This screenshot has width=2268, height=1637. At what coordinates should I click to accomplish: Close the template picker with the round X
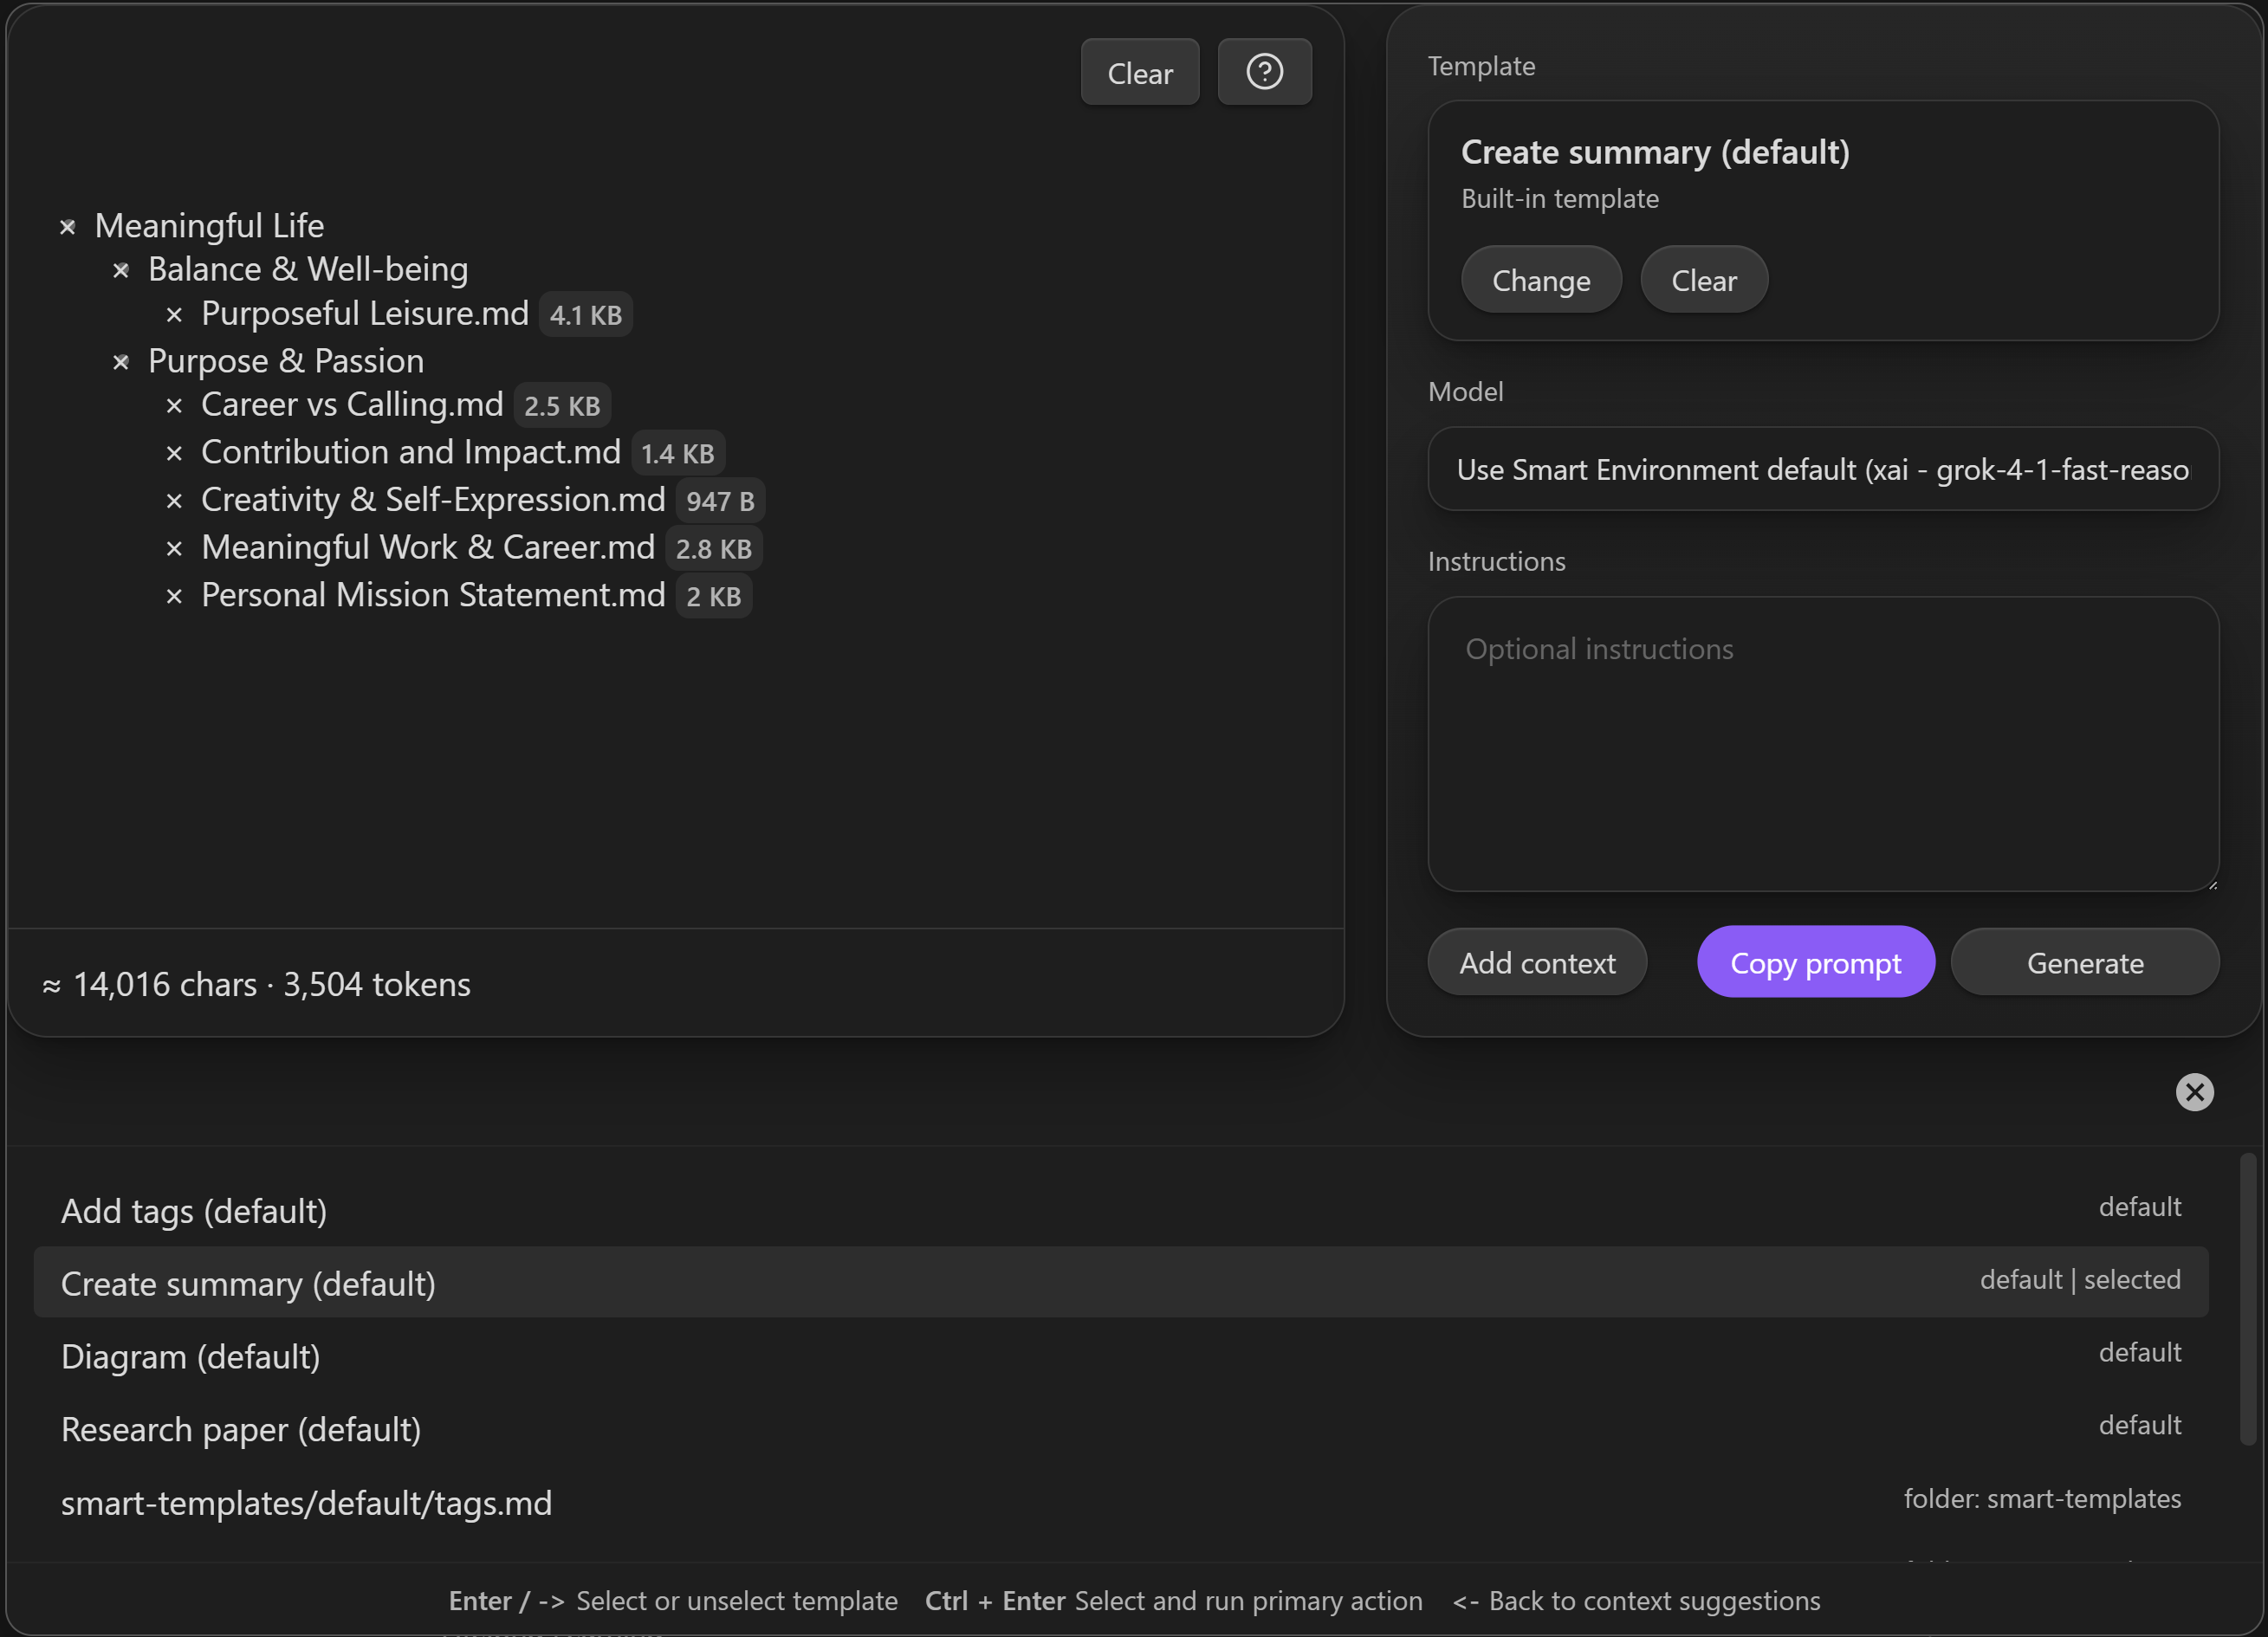[x=2194, y=1092]
